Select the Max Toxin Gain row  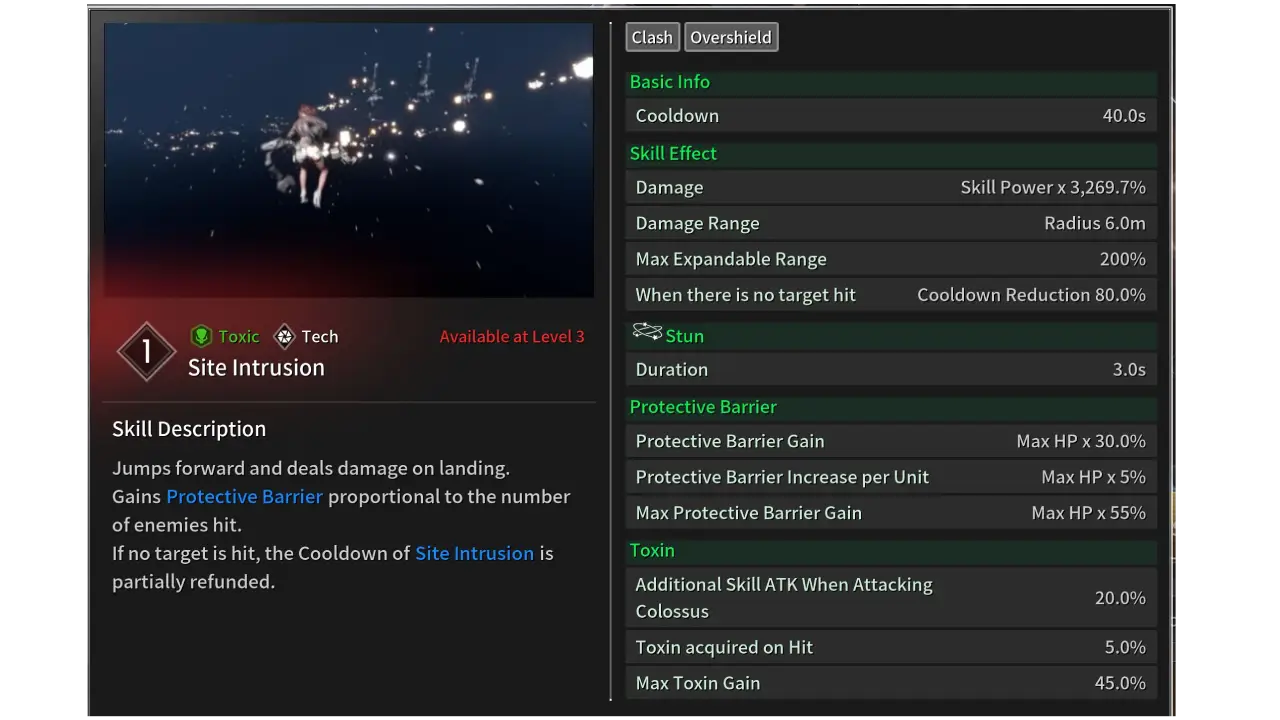(x=890, y=683)
